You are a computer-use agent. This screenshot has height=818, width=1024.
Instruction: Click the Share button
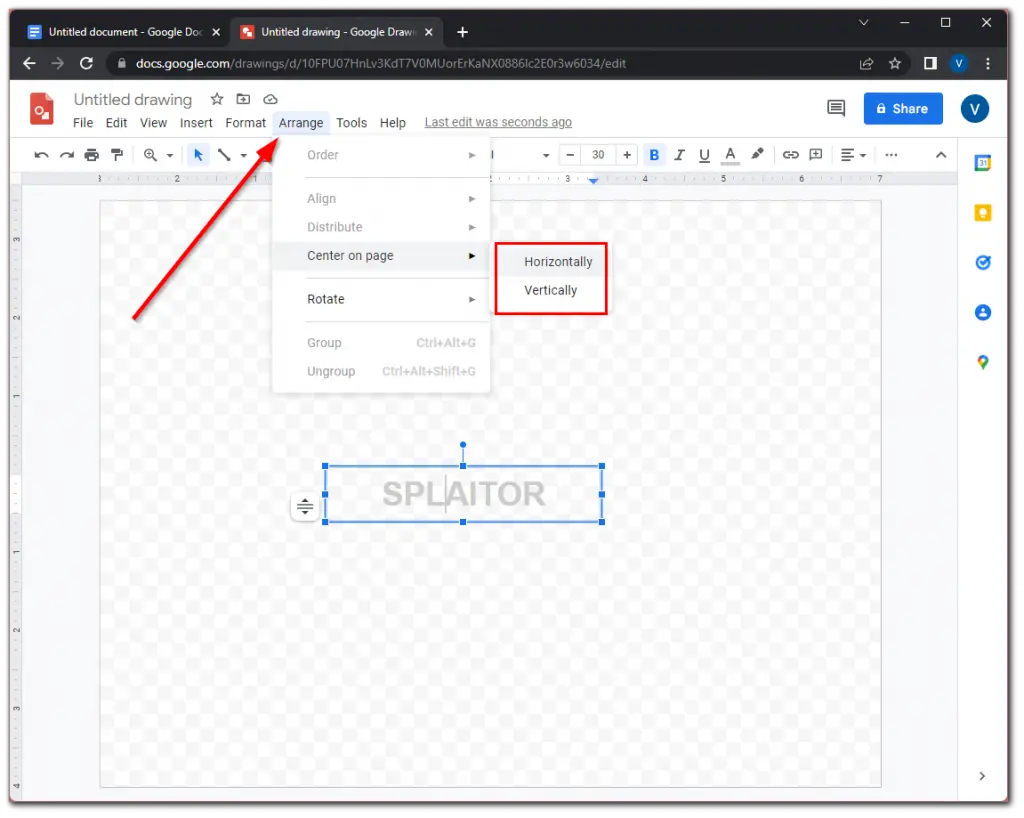coord(903,108)
